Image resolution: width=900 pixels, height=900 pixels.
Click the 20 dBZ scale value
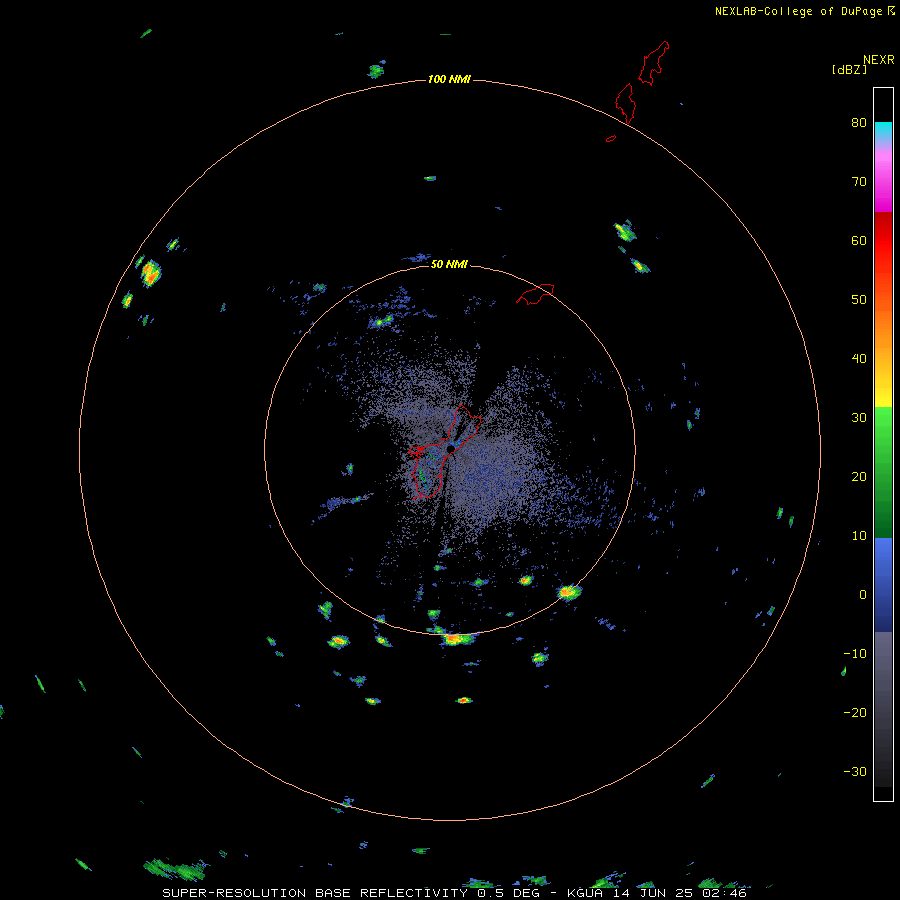click(x=859, y=476)
